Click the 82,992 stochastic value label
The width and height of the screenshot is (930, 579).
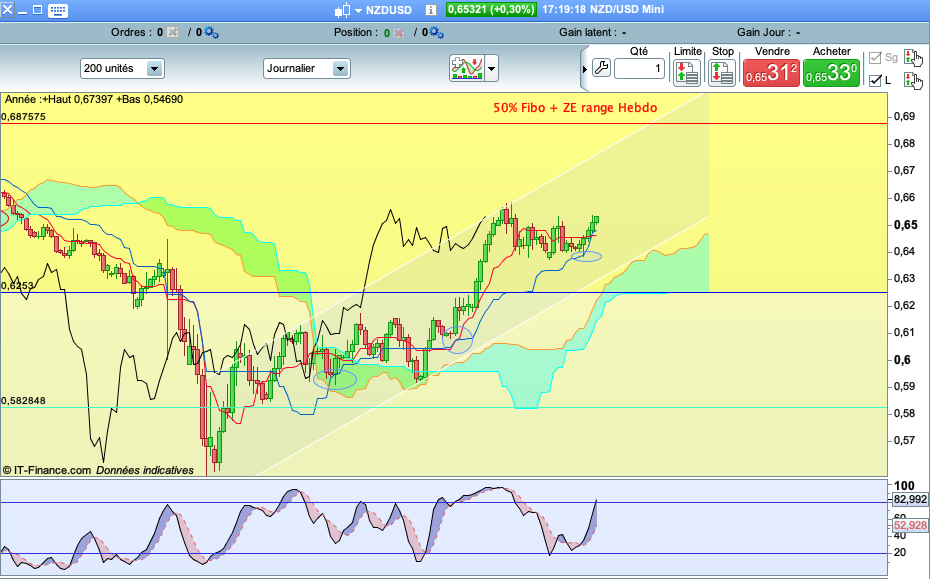click(x=910, y=500)
